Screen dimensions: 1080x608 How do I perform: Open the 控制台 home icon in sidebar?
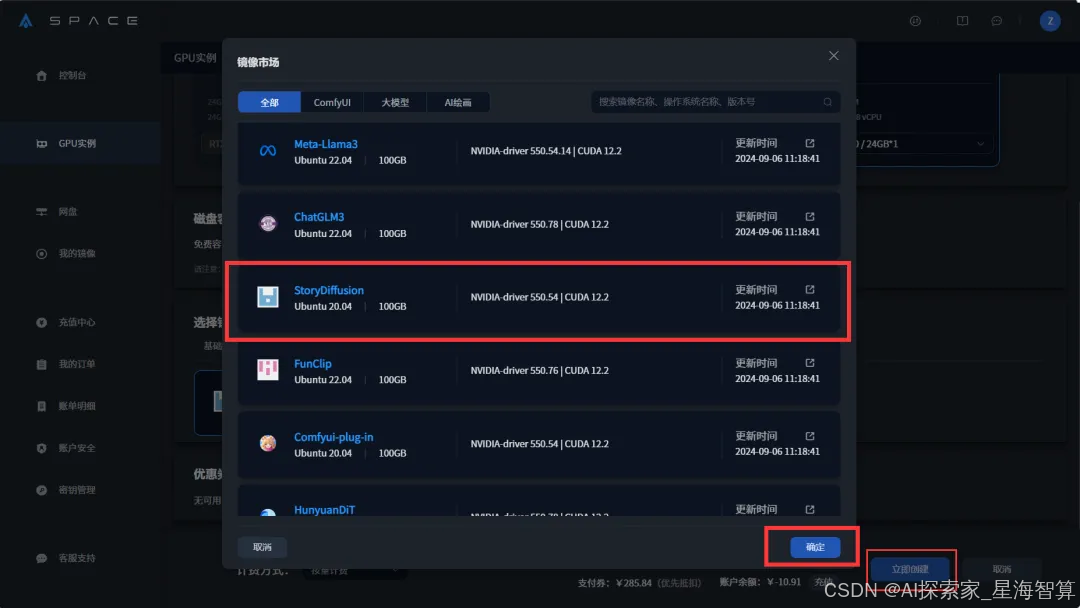[41, 76]
